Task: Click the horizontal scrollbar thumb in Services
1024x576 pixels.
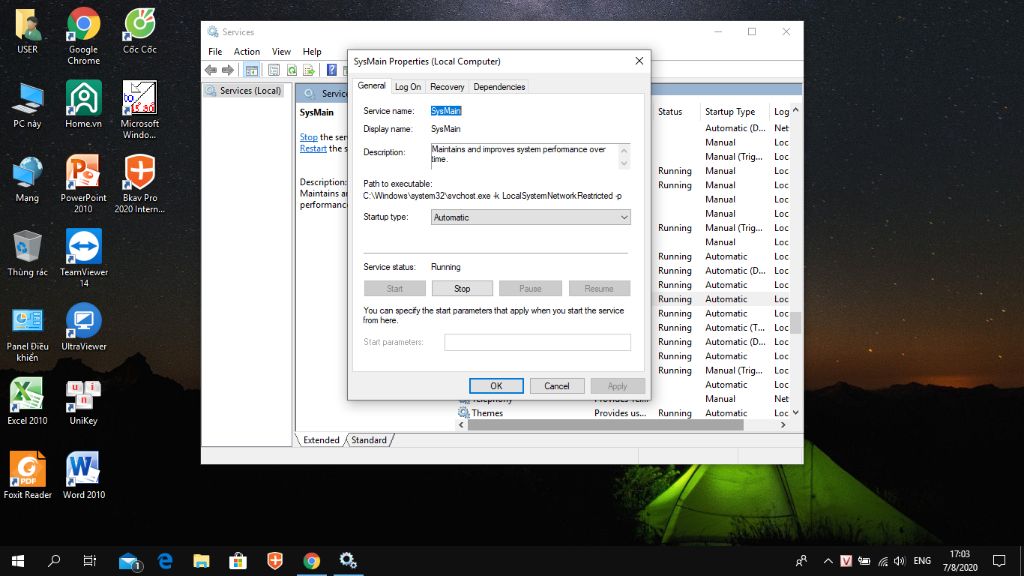Action: click(x=605, y=425)
